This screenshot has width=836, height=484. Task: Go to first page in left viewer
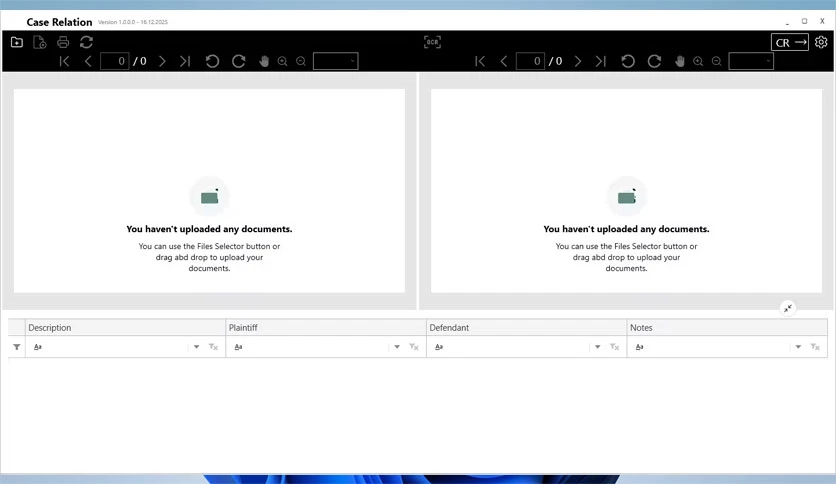pos(65,61)
